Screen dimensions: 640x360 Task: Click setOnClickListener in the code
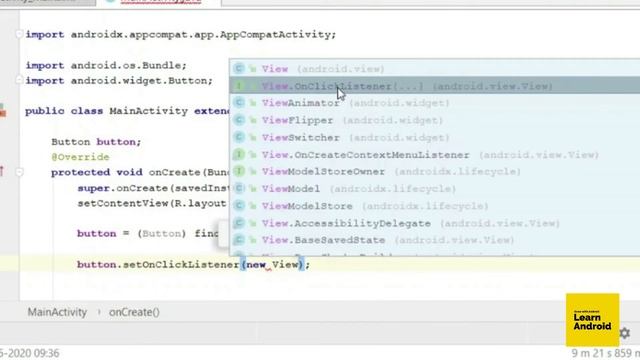(x=181, y=264)
